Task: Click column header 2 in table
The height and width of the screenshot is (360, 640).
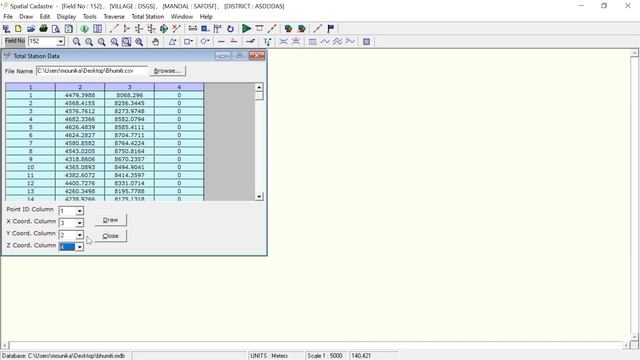Action: (80, 87)
